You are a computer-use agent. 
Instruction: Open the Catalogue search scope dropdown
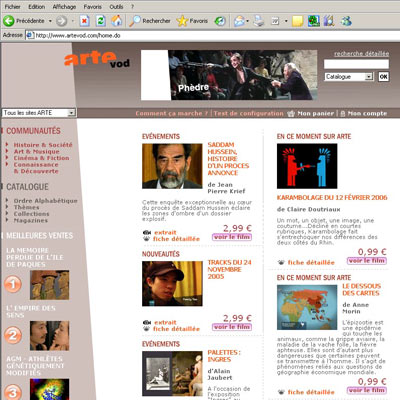click(349, 77)
